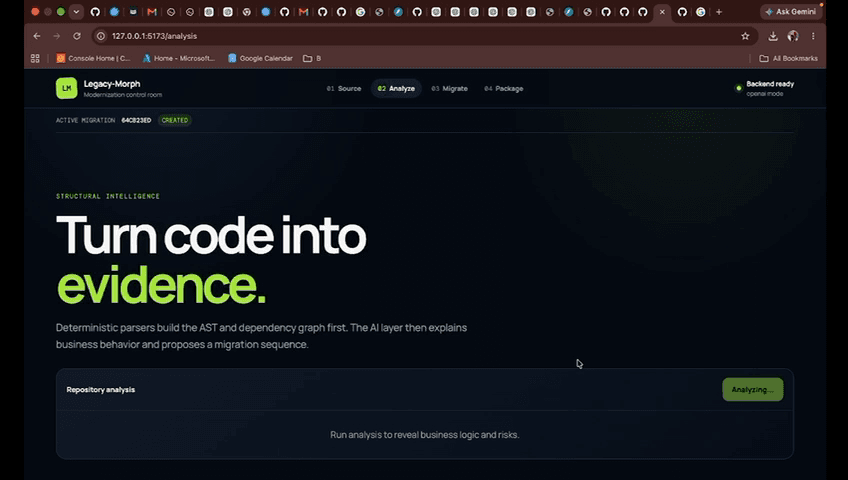Click the 'openai mode' status text
848x480 pixels.
765,94
